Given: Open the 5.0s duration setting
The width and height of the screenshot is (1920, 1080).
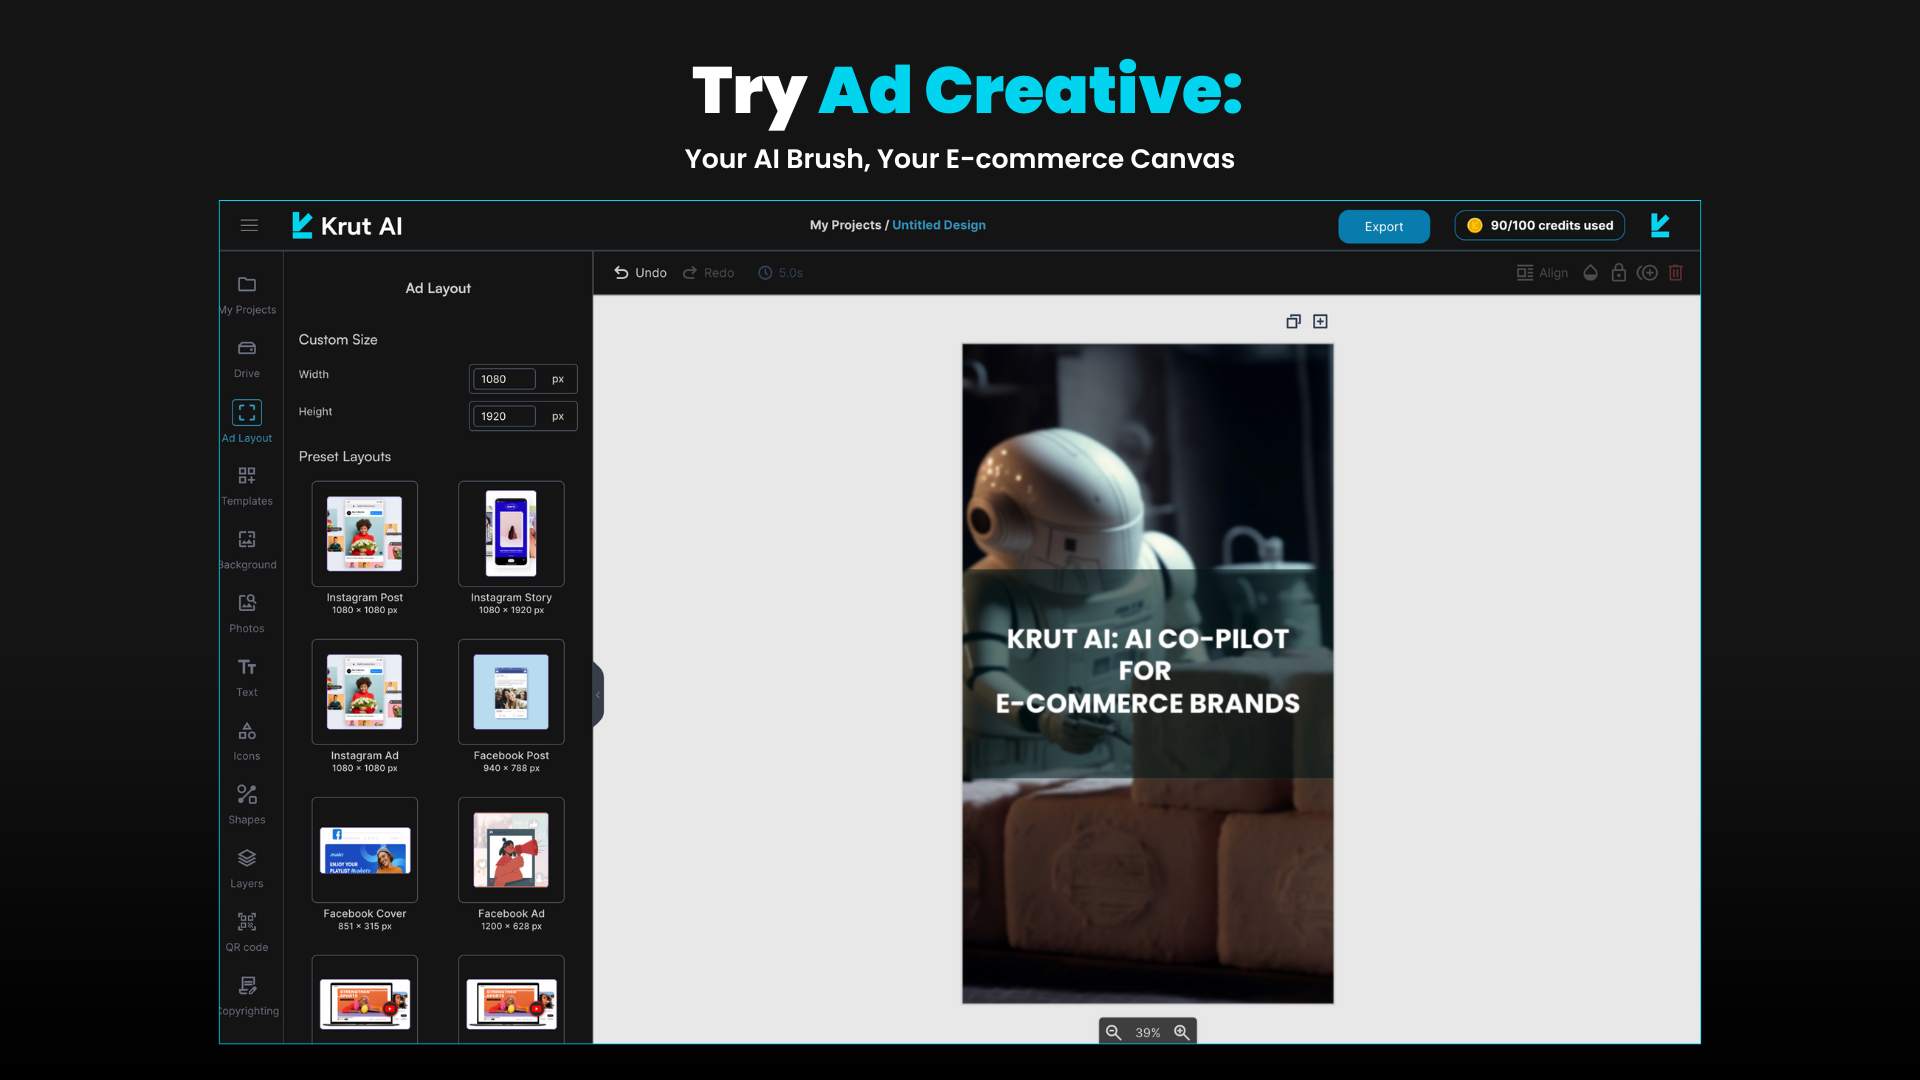Looking at the screenshot, I should click(780, 273).
